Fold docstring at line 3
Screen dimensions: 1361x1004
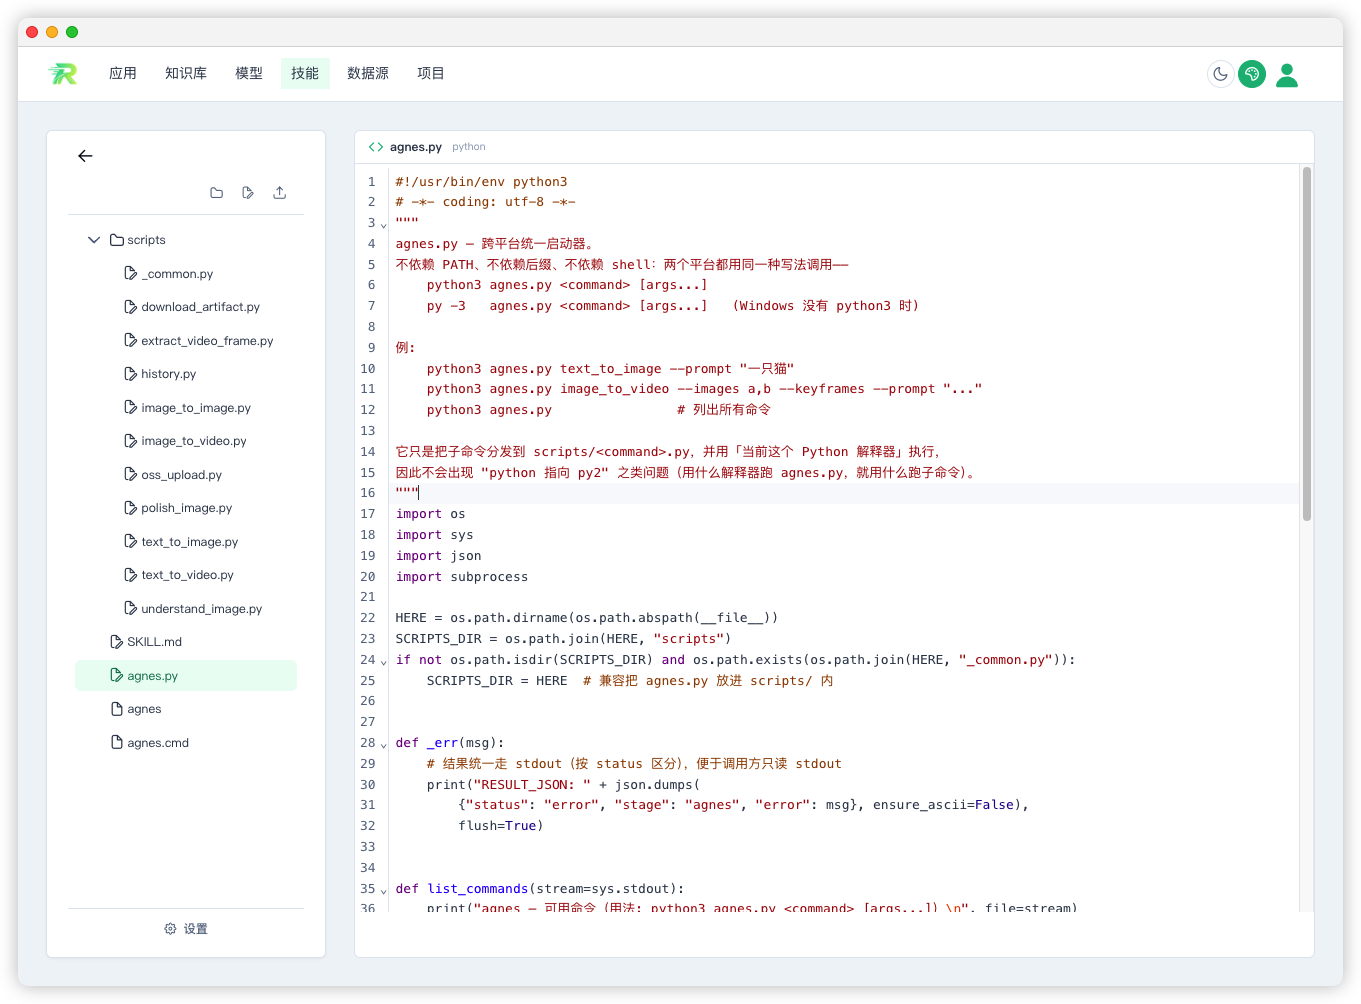(384, 224)
